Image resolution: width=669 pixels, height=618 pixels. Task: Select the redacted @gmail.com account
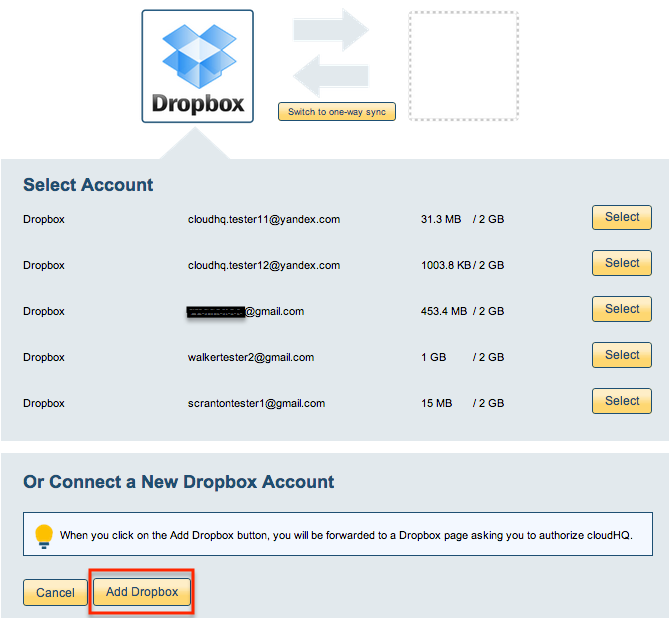pyautogui.click(x=622, y=309)
